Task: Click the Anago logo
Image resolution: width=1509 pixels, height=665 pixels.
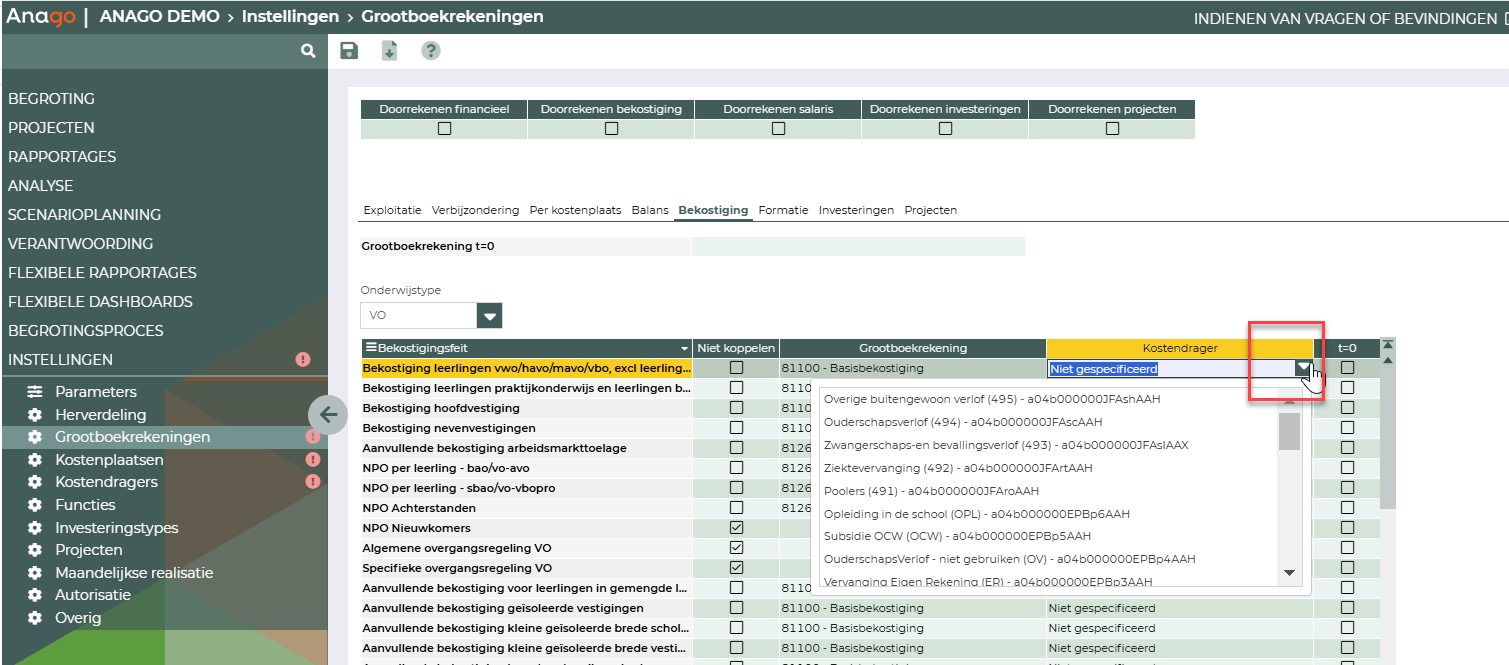Action: pyautogui.click(x=41, y=17)
